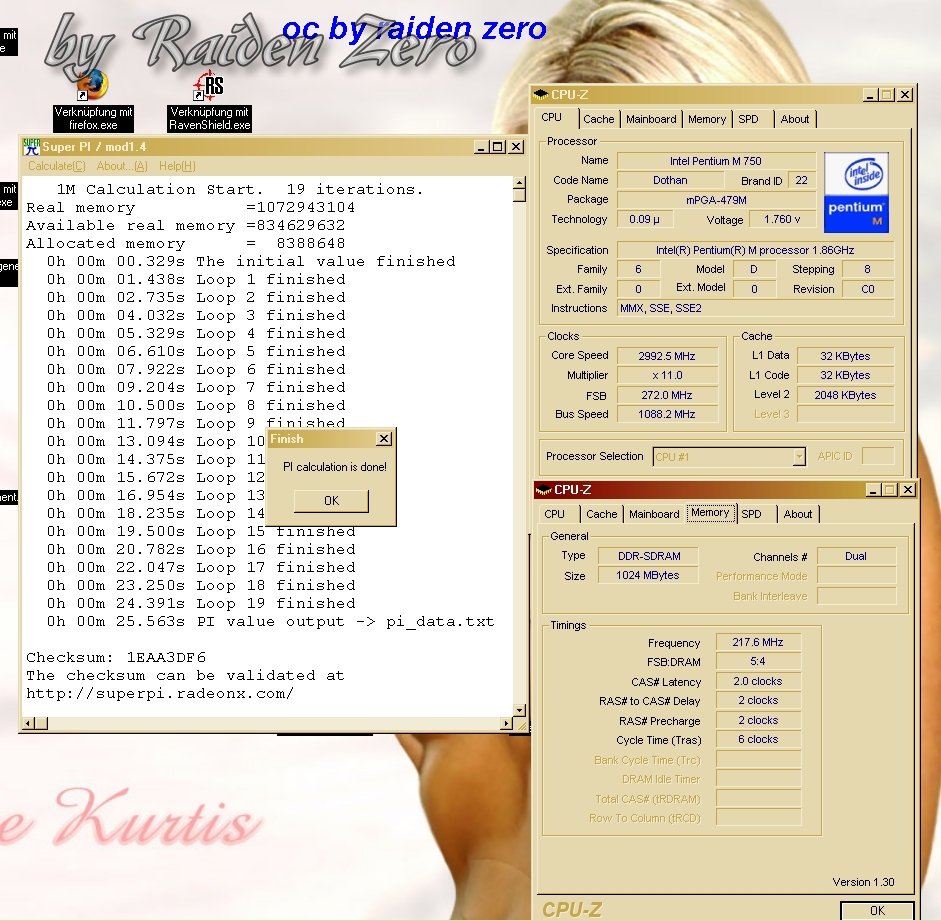This screenshot has width=941, height=921.
Task: Click the FSB value 272.0 MHz
Action: click(x=667, y=395)
